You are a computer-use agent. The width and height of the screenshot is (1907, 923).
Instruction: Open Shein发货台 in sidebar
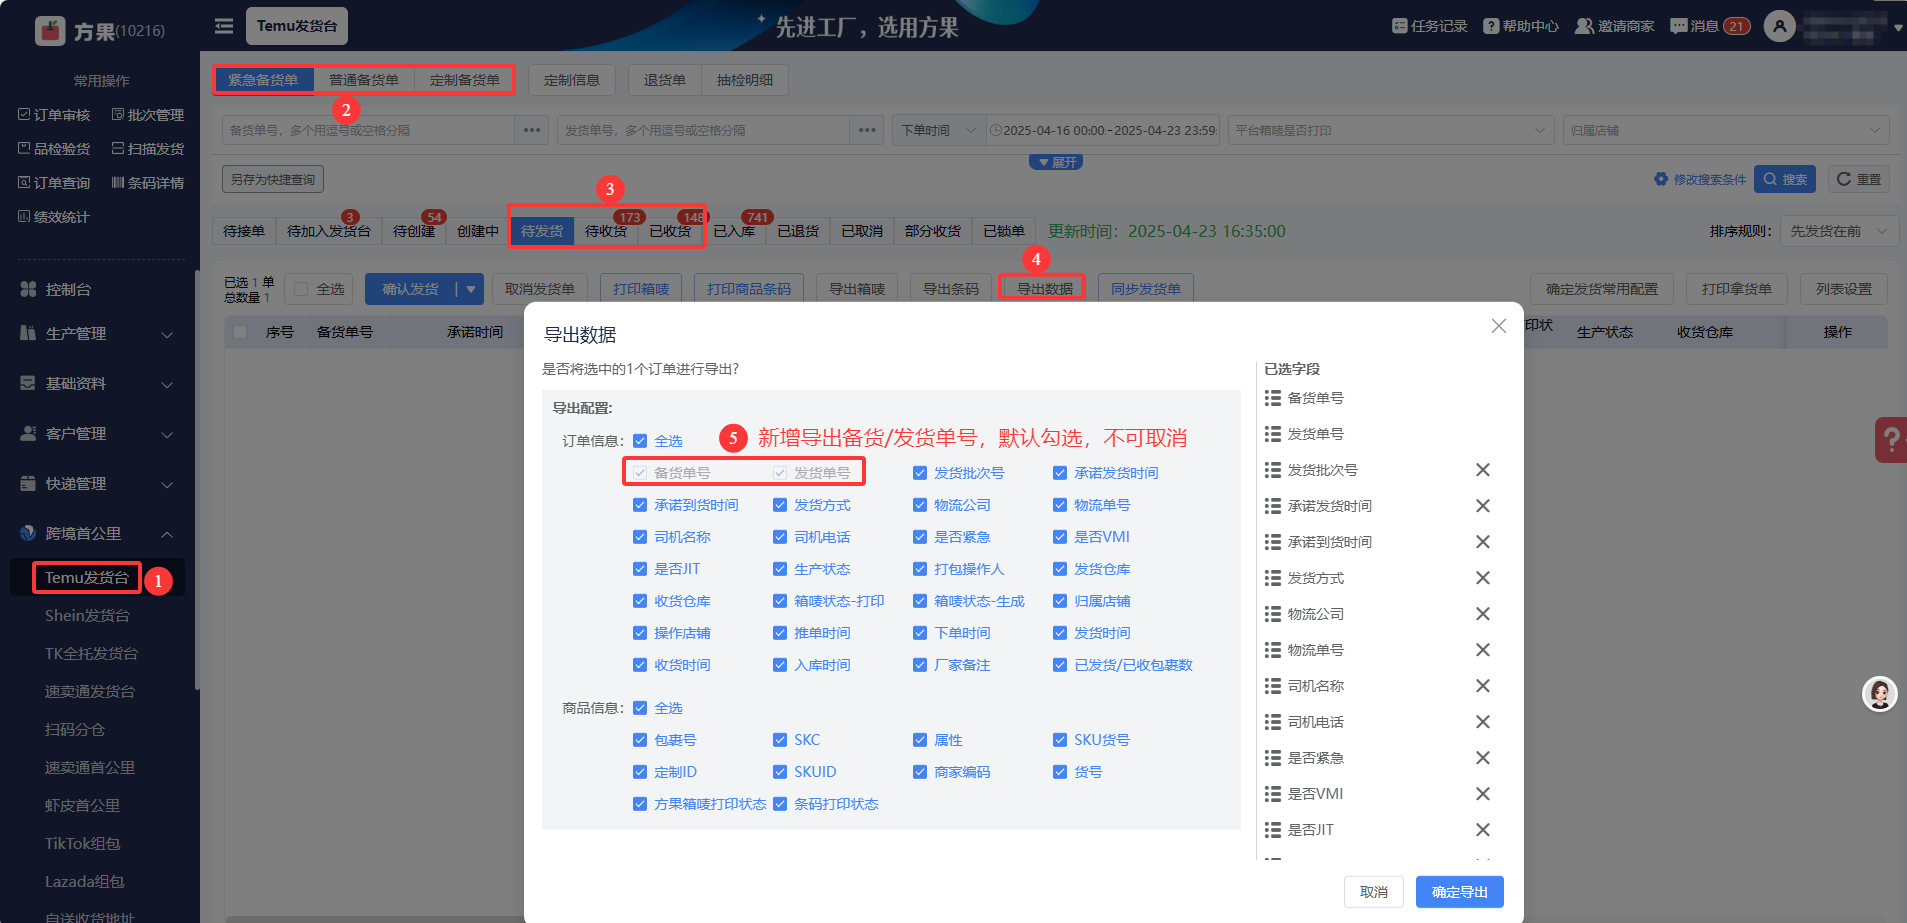click(87, 616)
